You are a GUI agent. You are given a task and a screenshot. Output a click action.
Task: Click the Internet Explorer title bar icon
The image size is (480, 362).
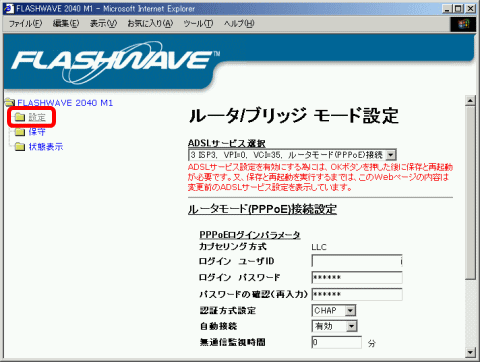point(9,8)
